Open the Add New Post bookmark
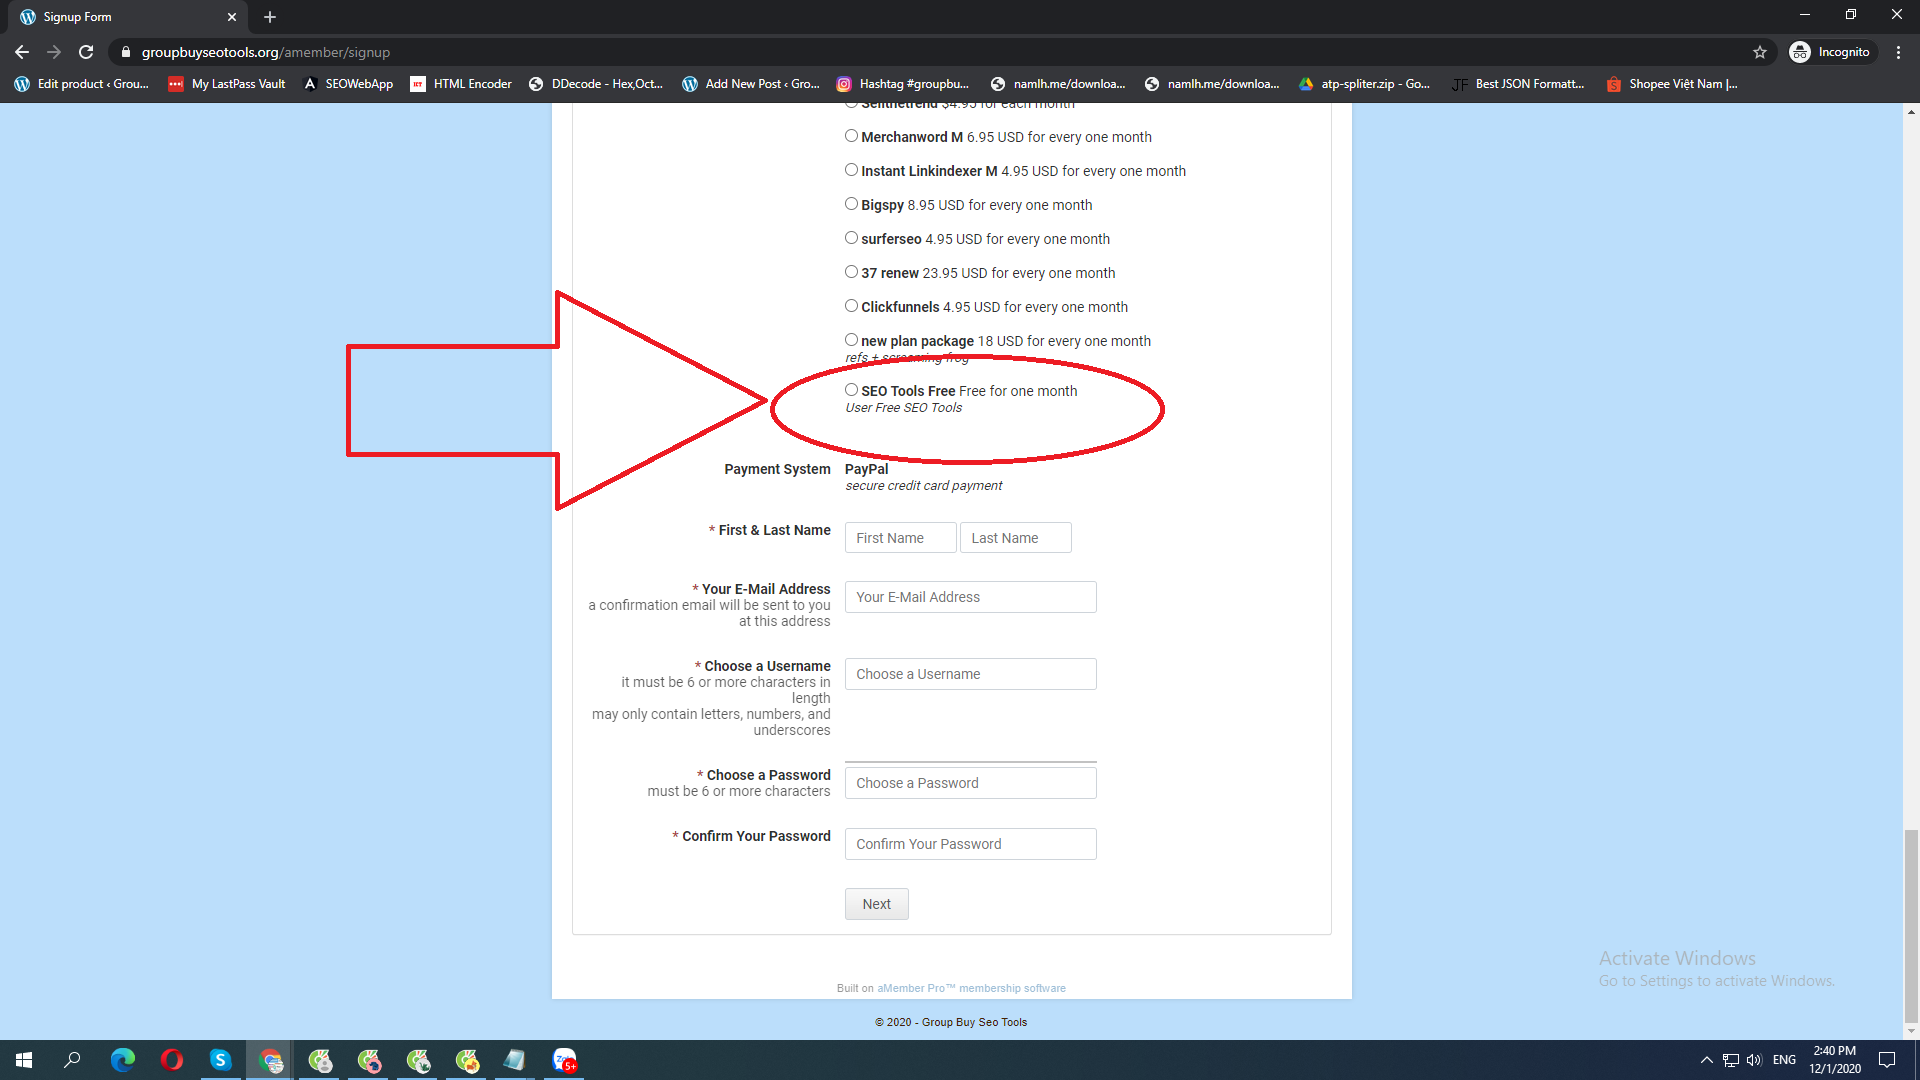Viewport: 1920px width, 1080px height. pos(751,84)
